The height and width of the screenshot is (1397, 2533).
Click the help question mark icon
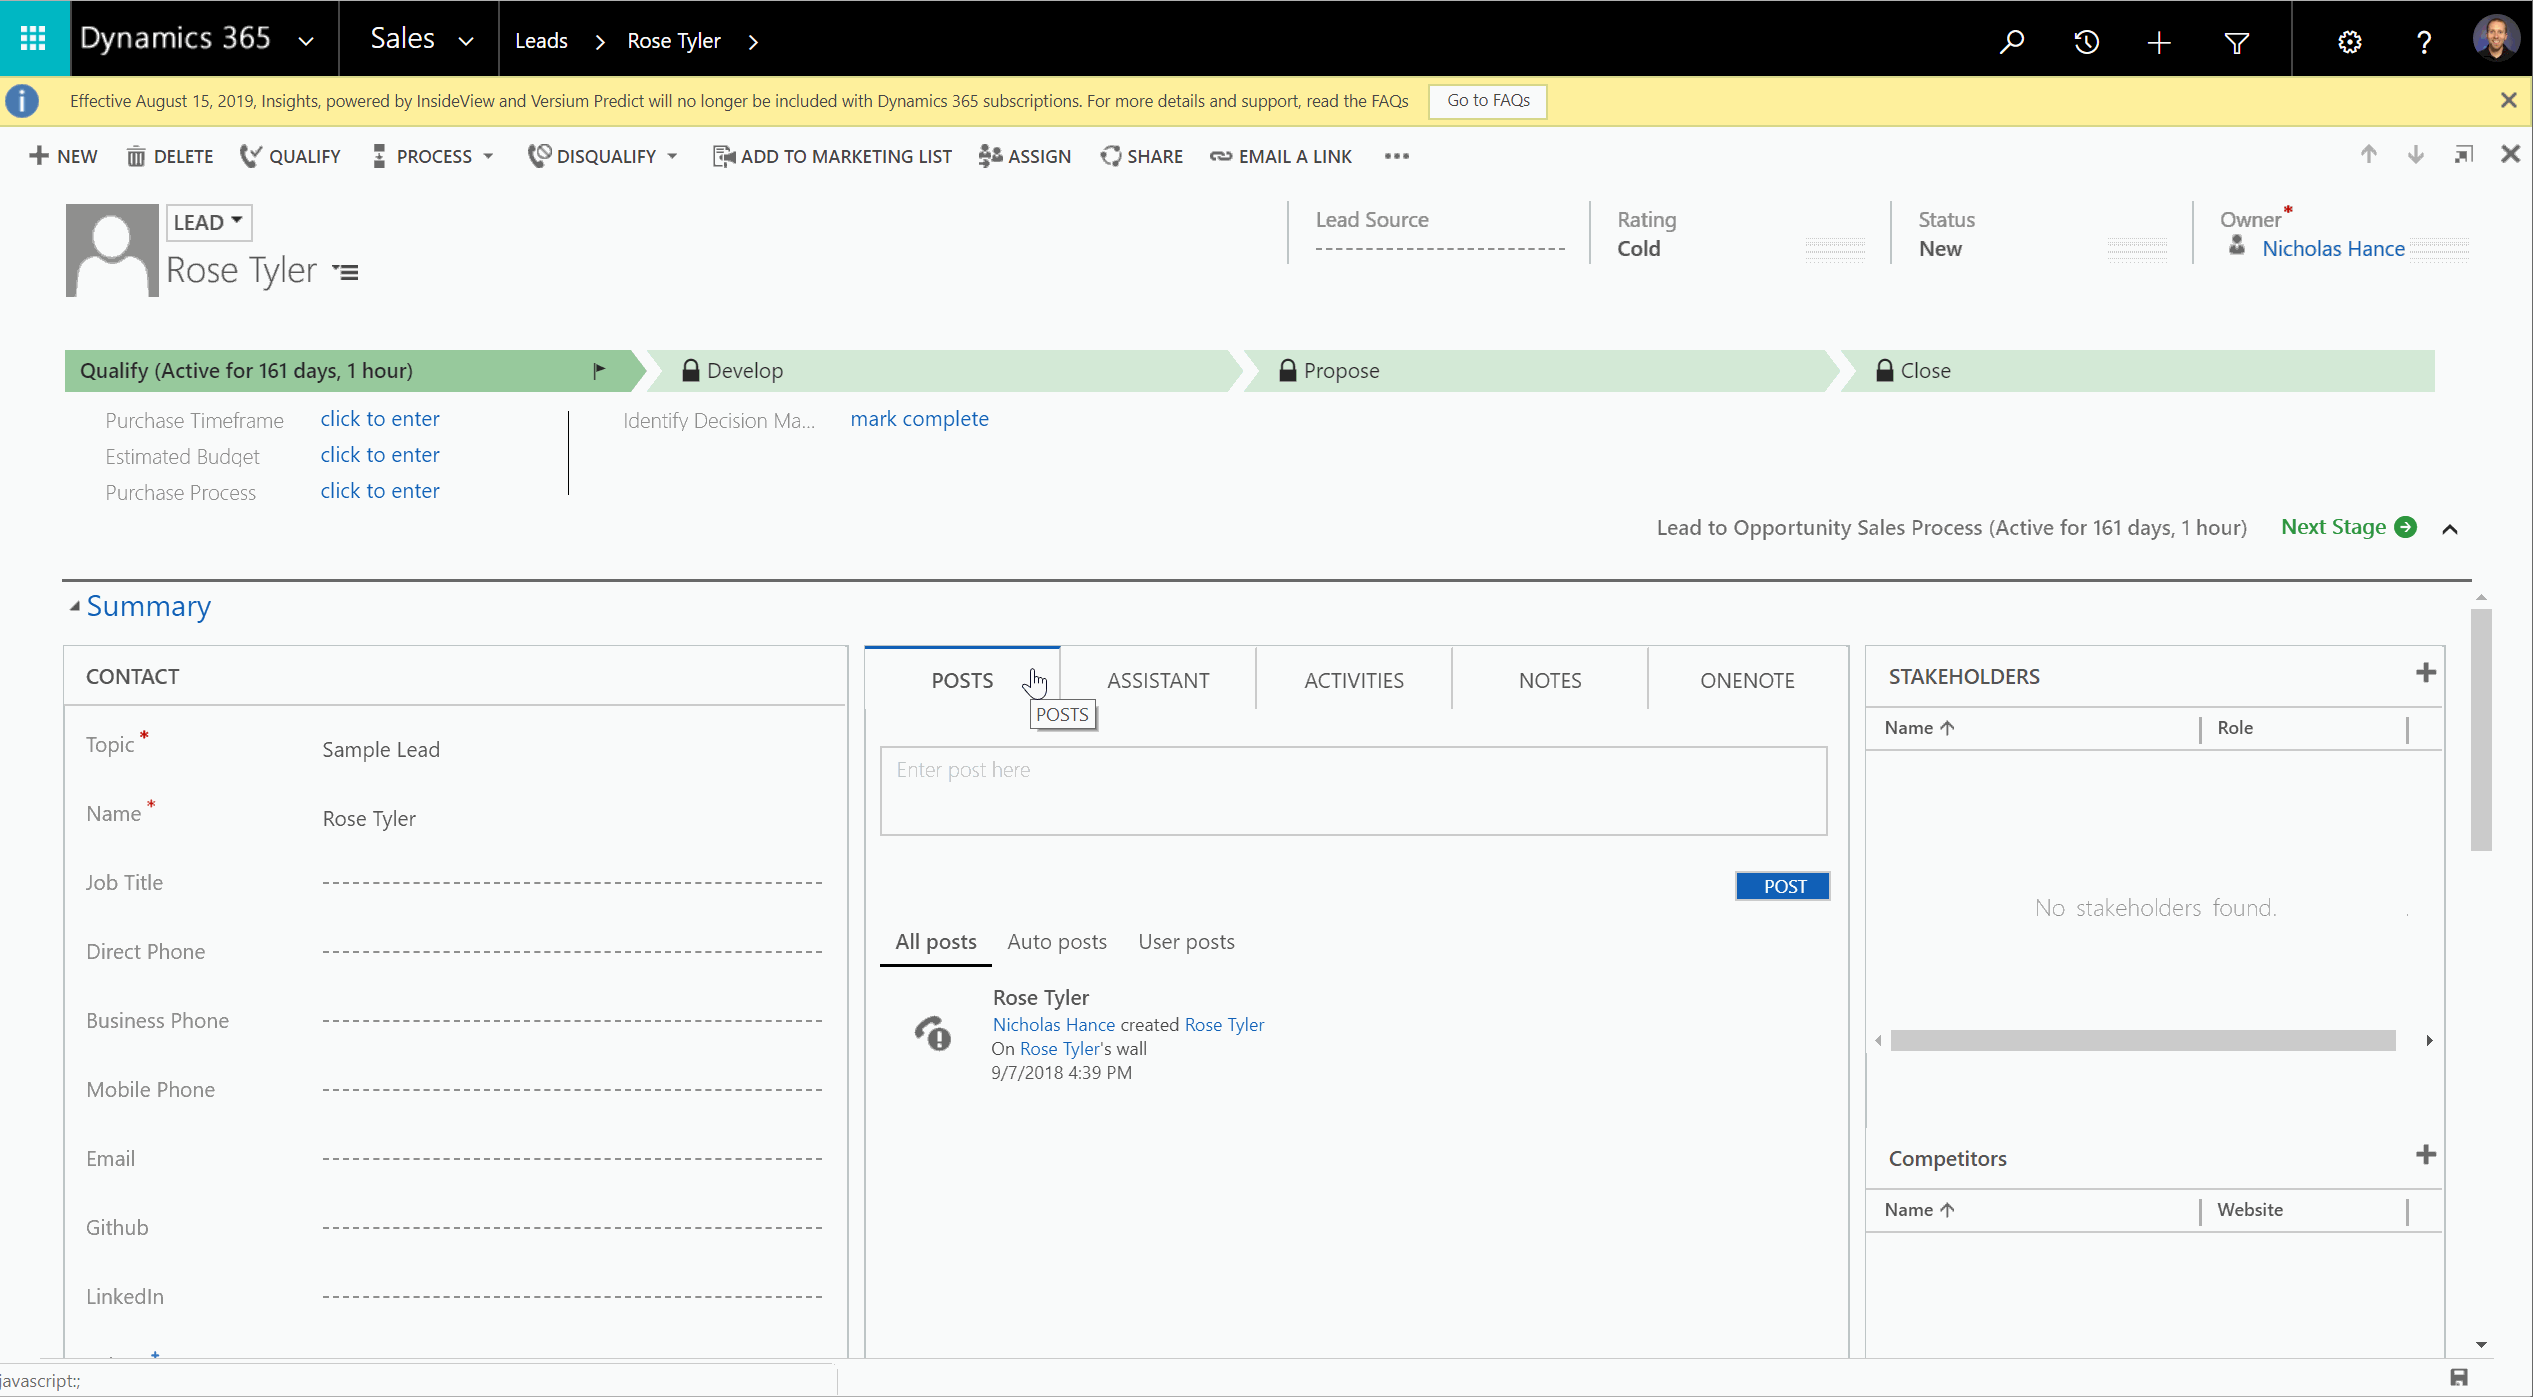[x=2424, y=41]
